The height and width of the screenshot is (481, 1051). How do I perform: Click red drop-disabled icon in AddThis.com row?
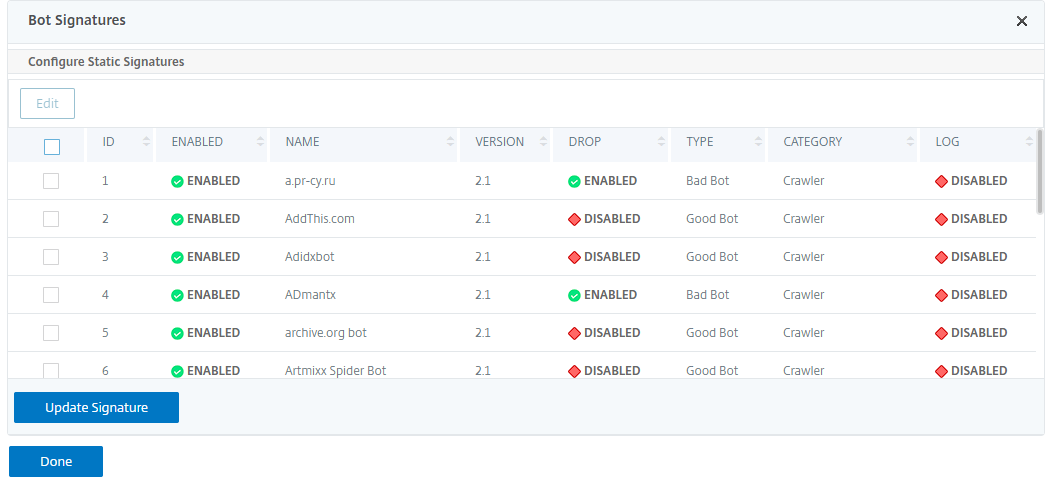pos(574,219)
